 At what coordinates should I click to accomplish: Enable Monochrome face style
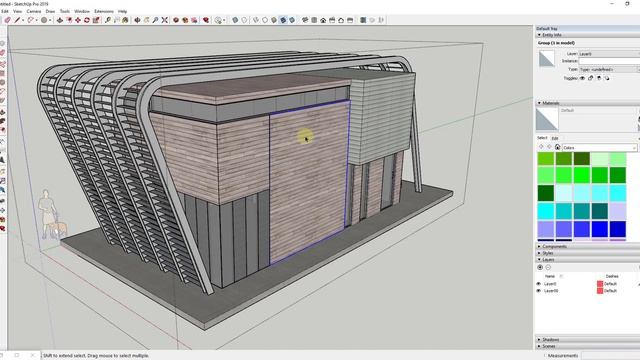click(x=292, y=20)
